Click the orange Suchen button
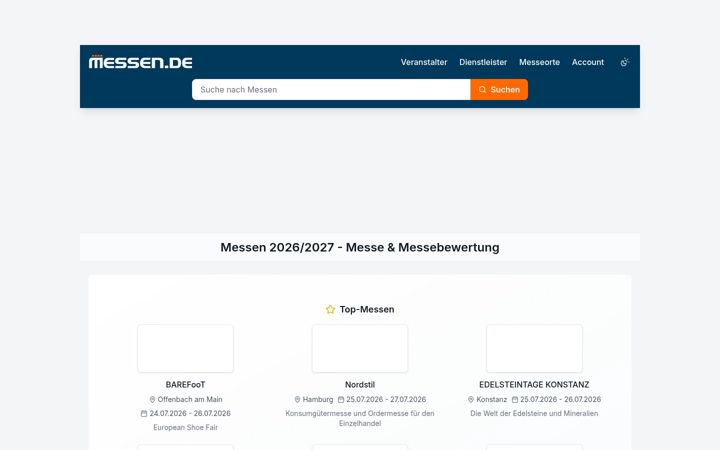Screen dimensions: 720x450 (499, 90)
